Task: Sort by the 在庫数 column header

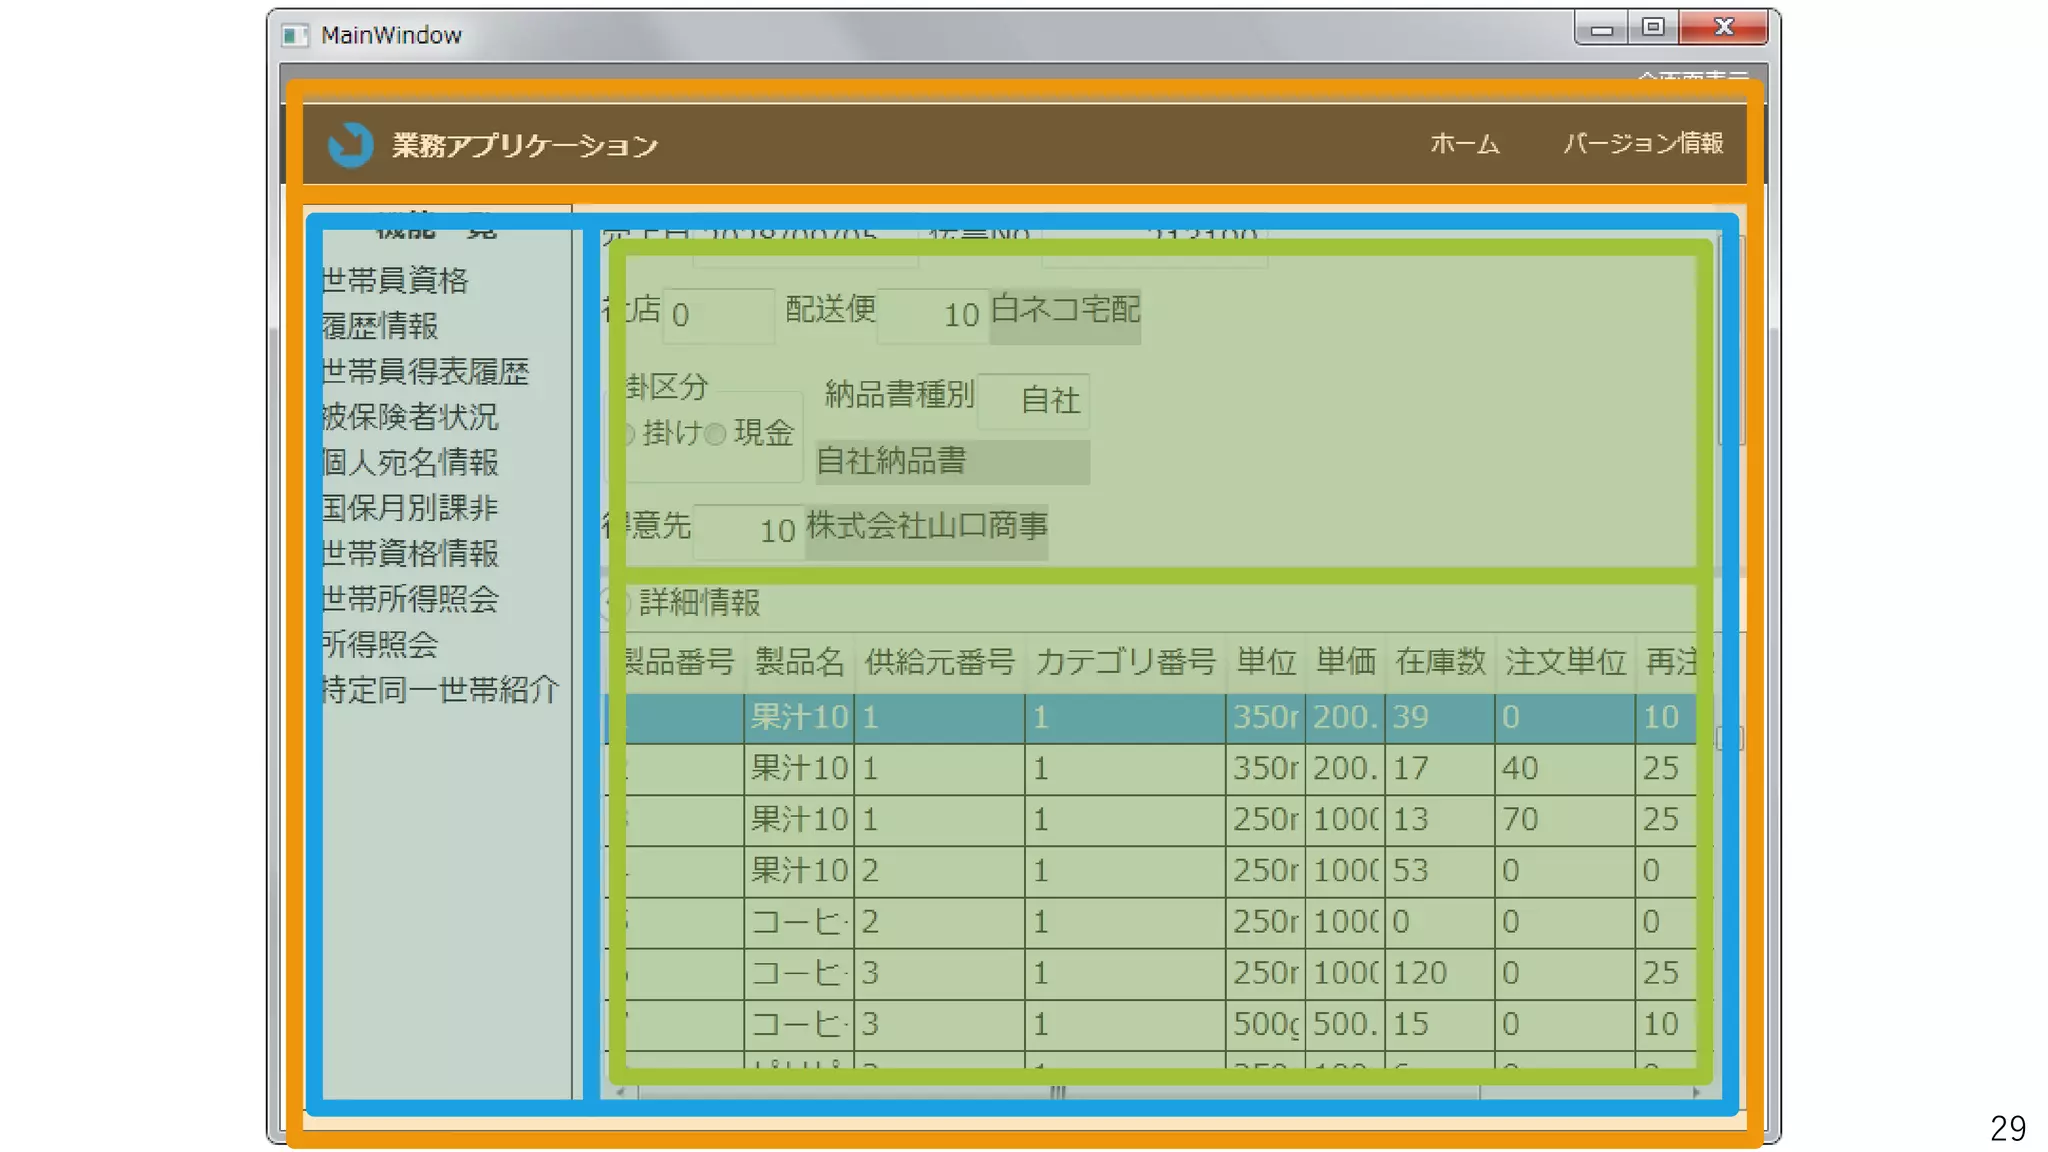Action: 1439,662
